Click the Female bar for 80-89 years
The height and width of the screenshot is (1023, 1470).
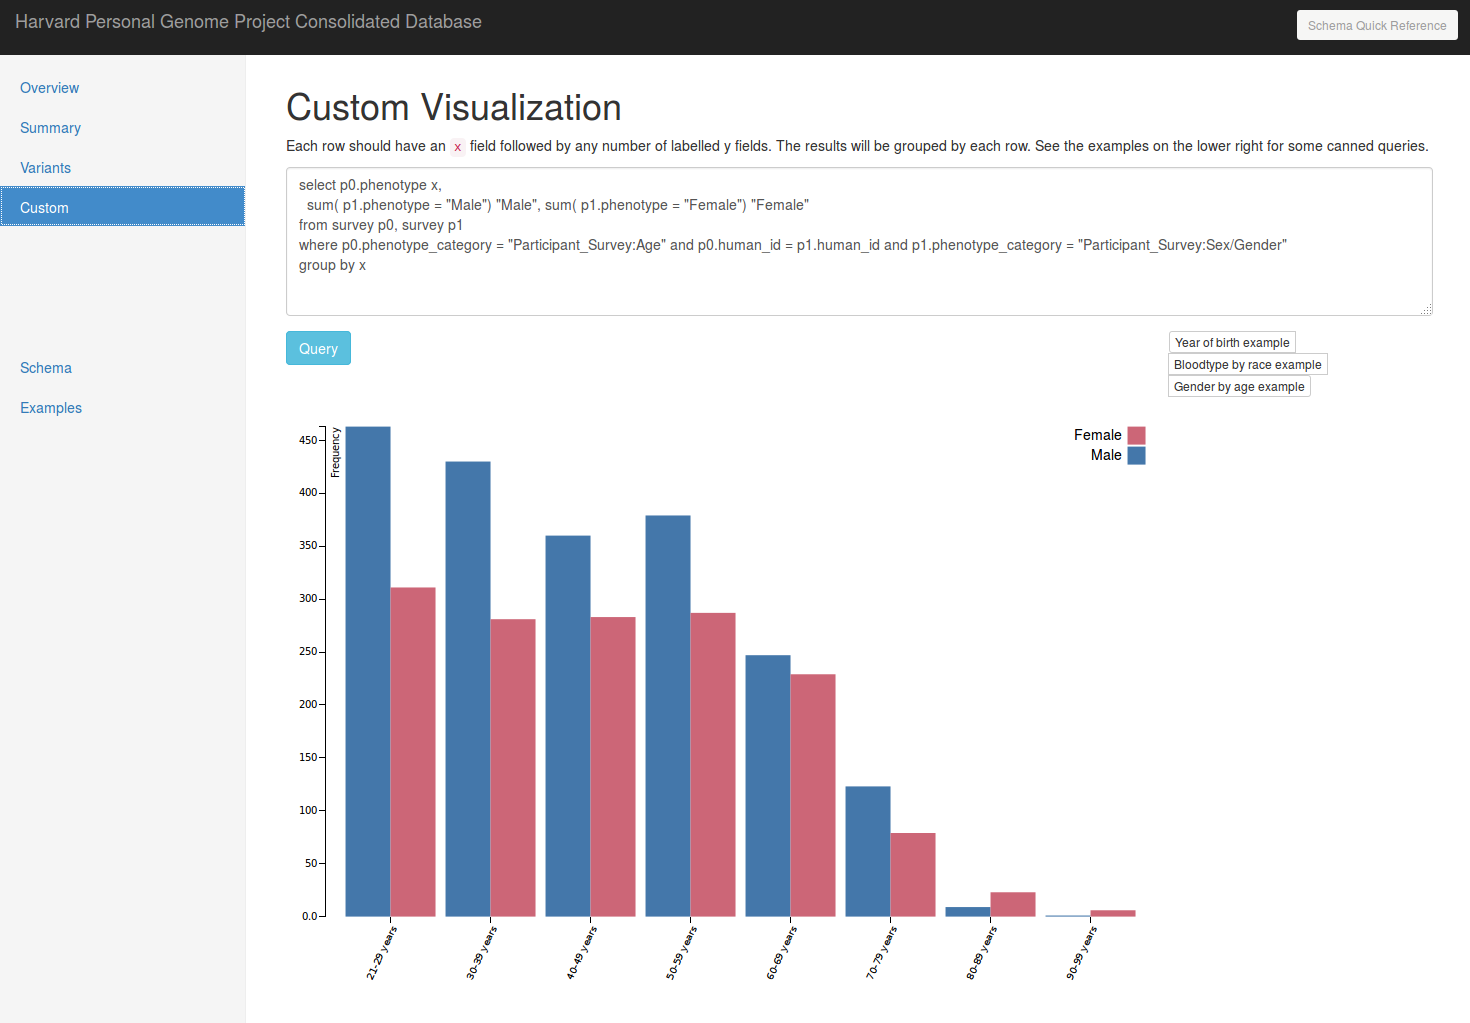1013,904
